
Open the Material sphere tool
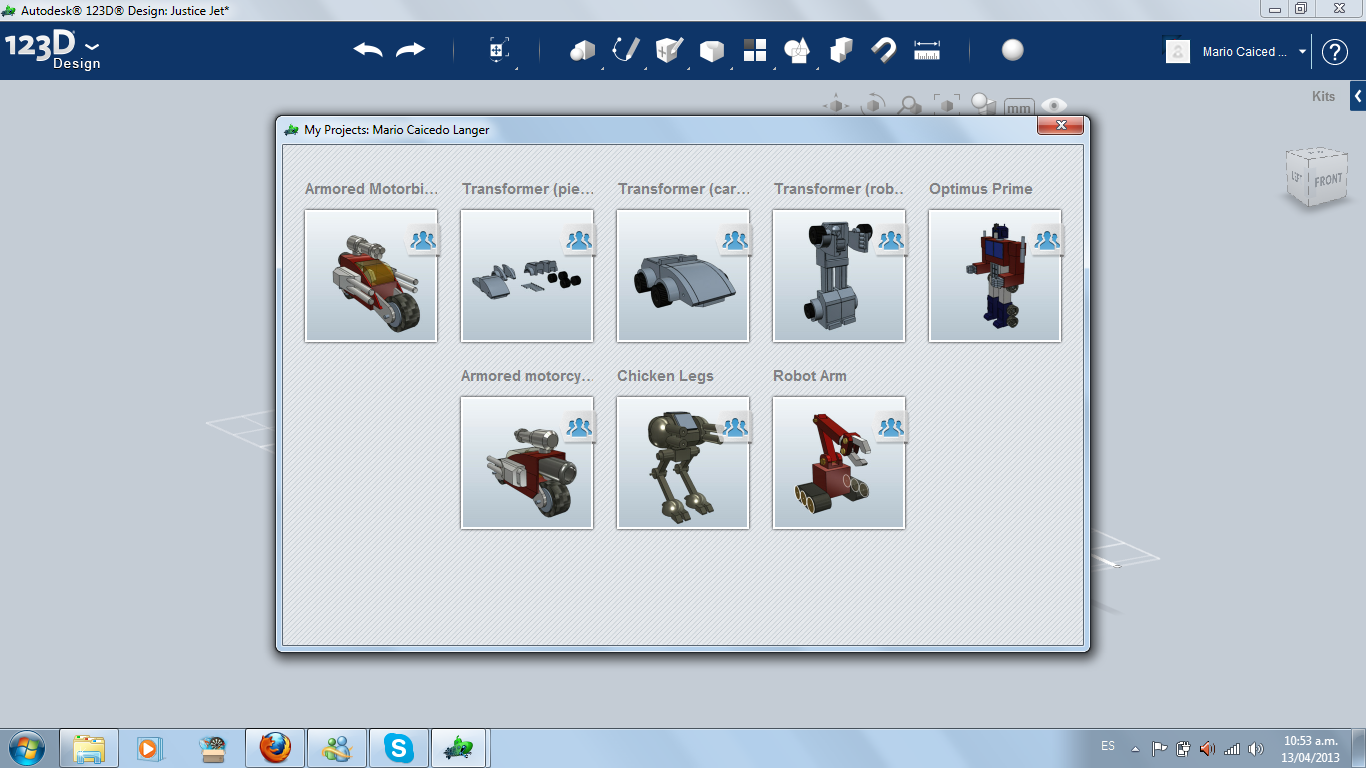(1013, 50)
